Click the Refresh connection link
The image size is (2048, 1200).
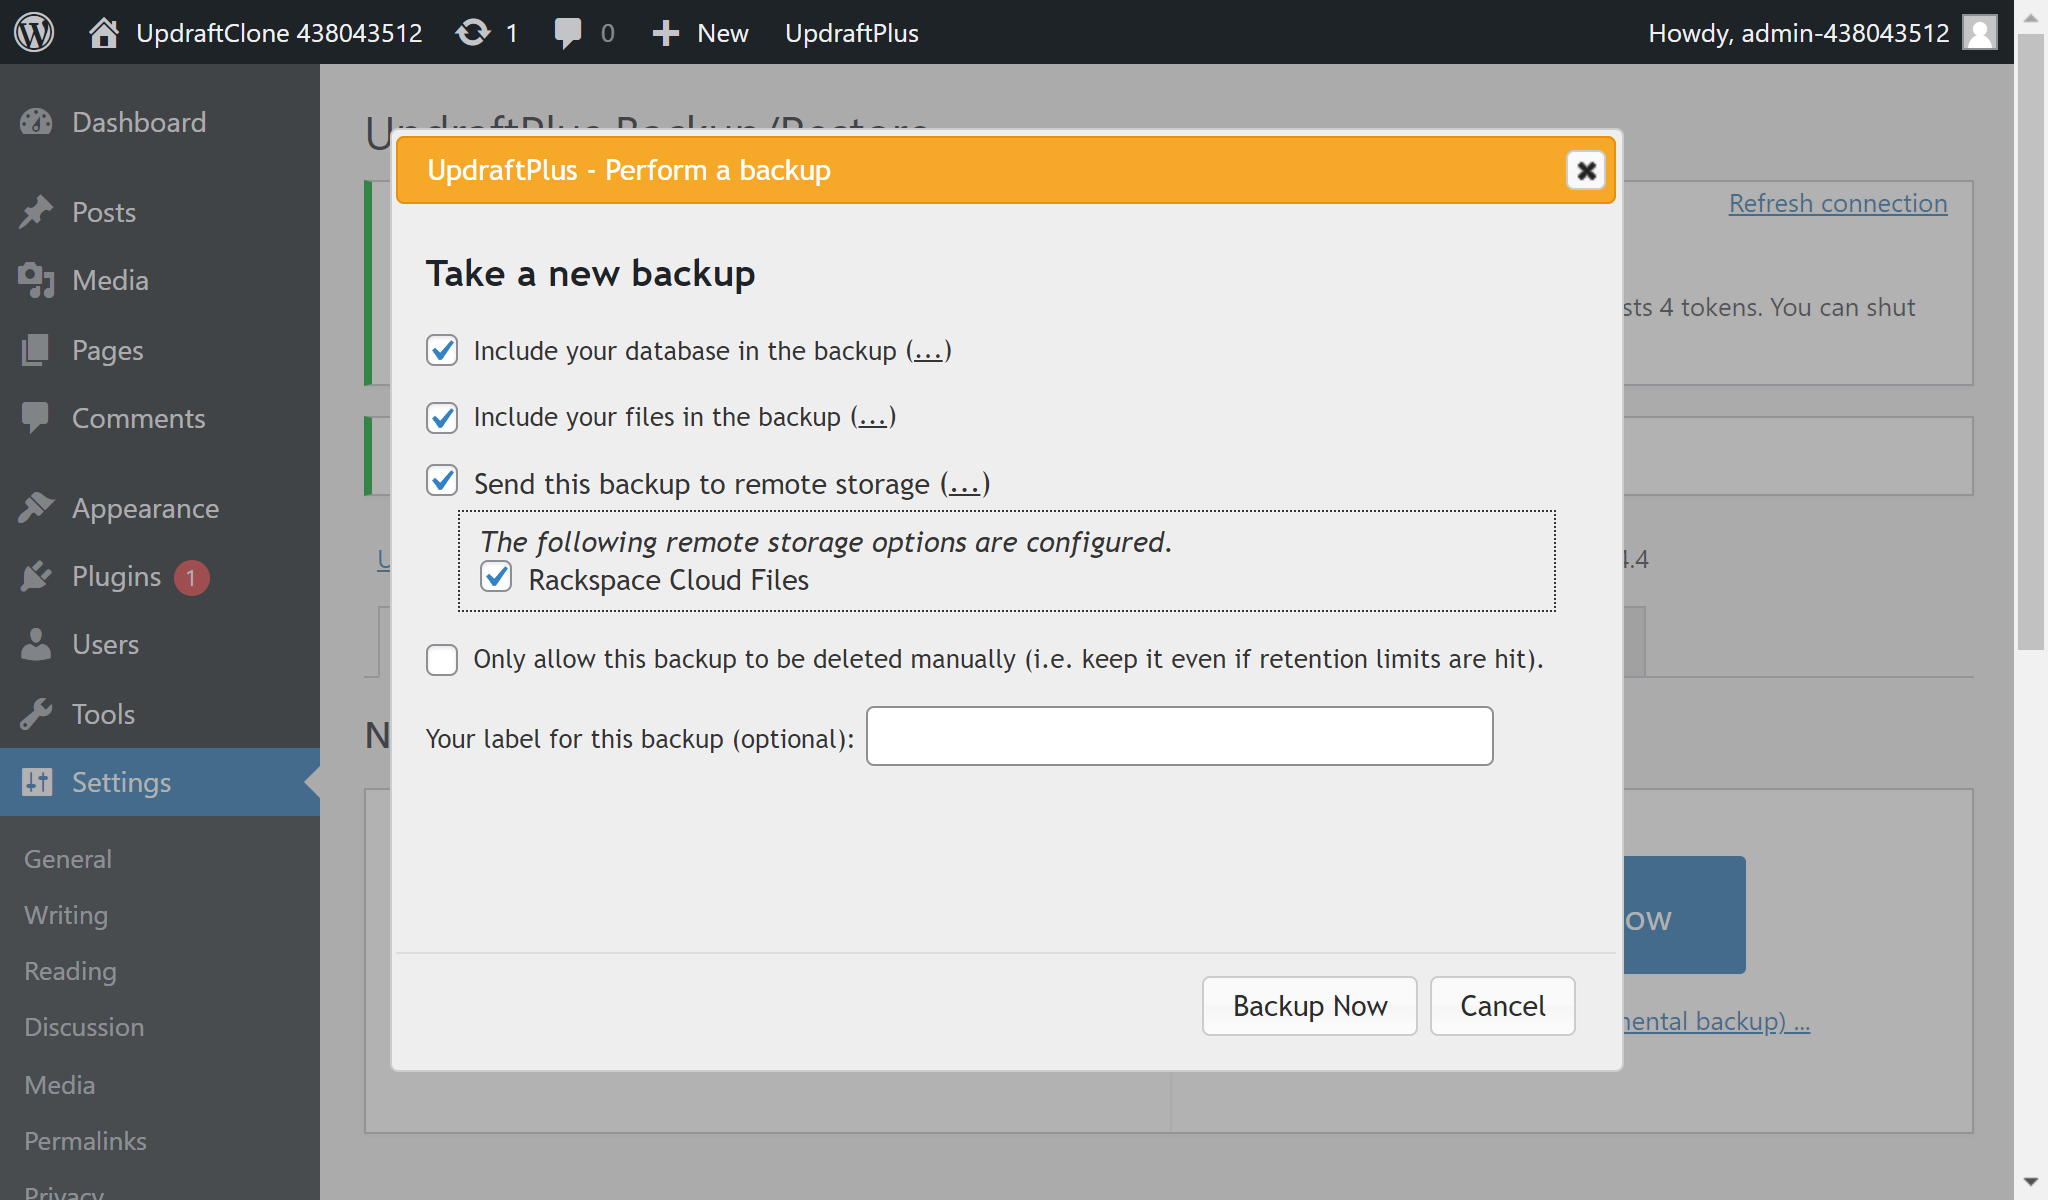[x=1837, y=203]
